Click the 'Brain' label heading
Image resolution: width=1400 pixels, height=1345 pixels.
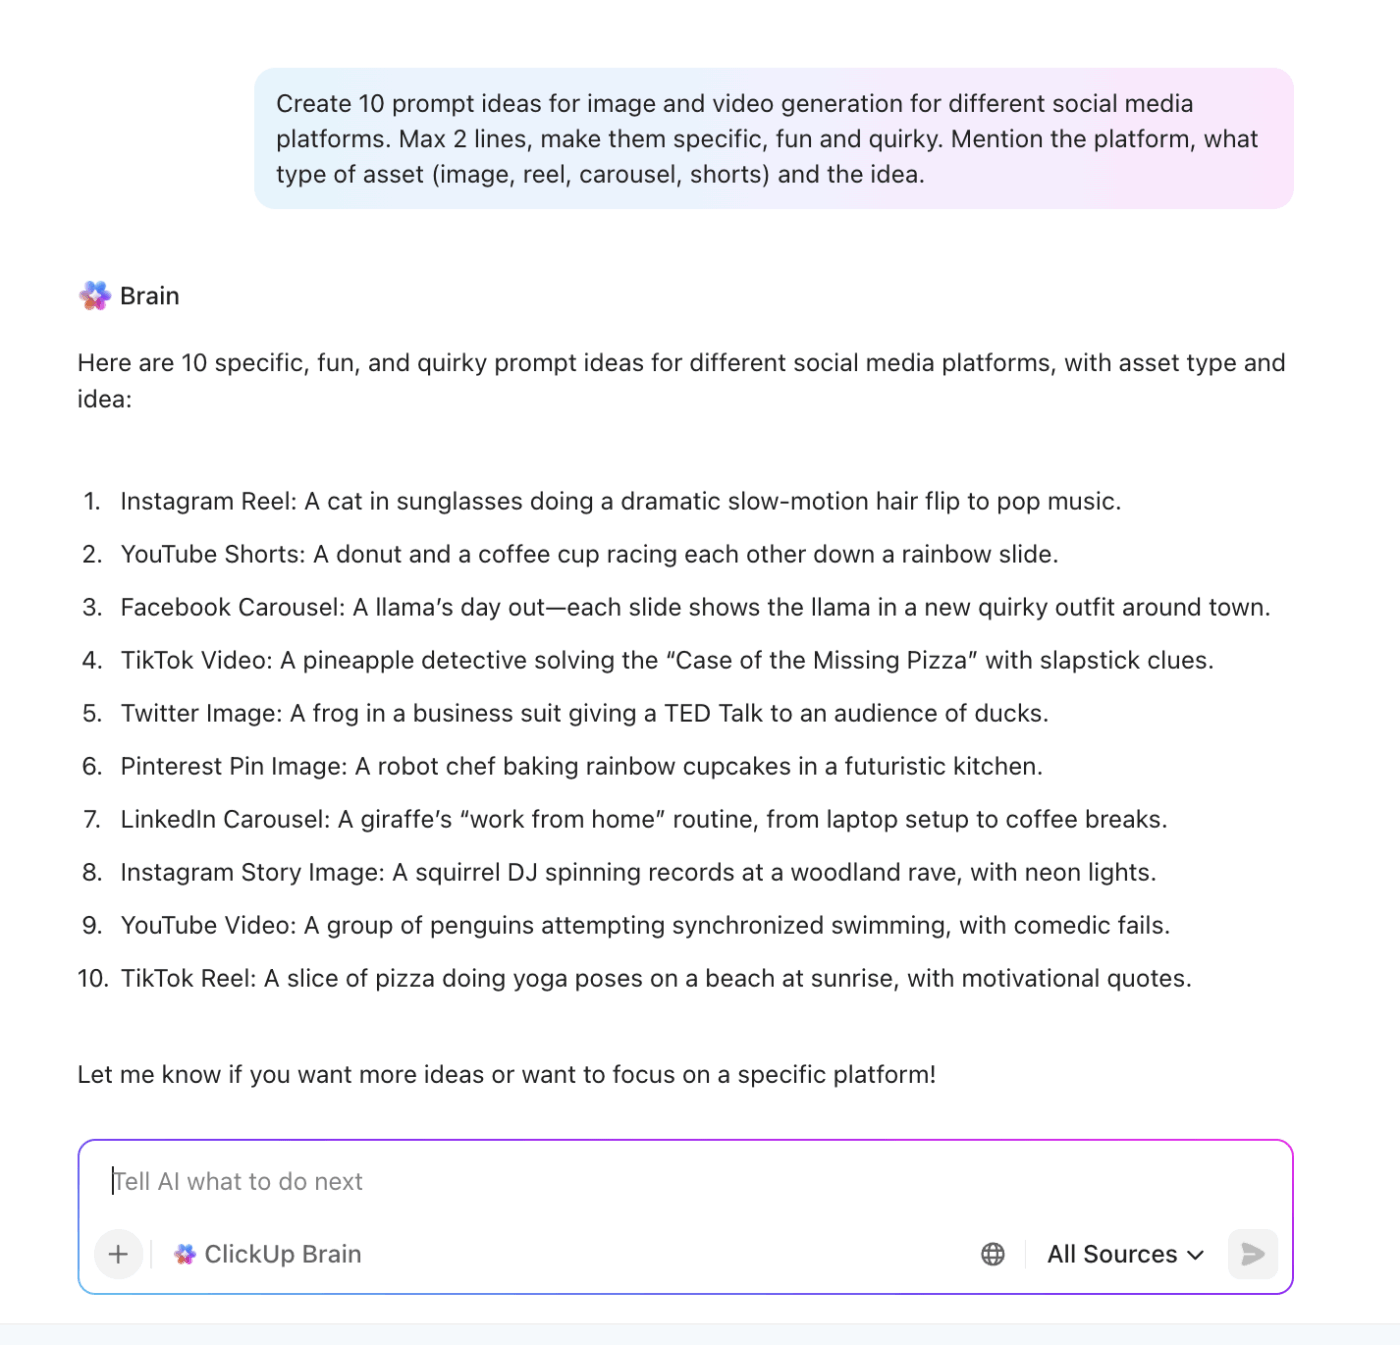[x=148, y=295]
